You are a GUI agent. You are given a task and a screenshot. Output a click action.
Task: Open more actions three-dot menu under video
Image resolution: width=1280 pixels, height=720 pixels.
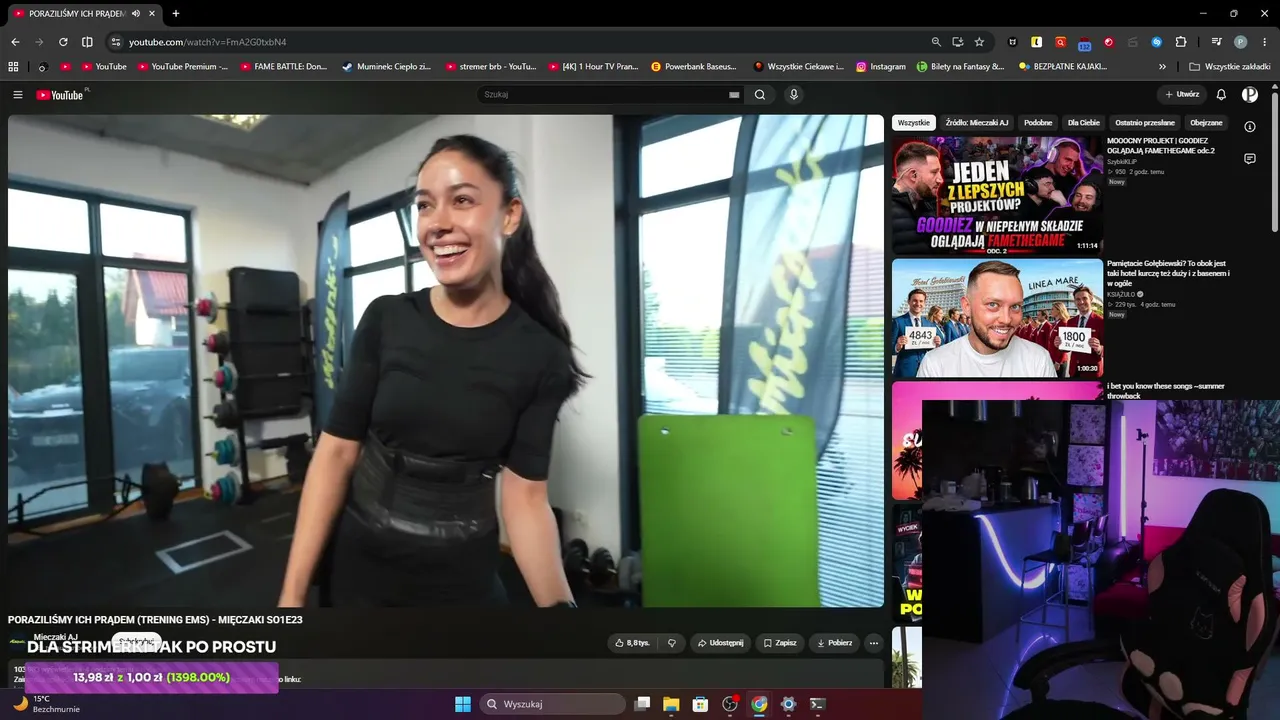pyautogui.click(x=874, y=643)
